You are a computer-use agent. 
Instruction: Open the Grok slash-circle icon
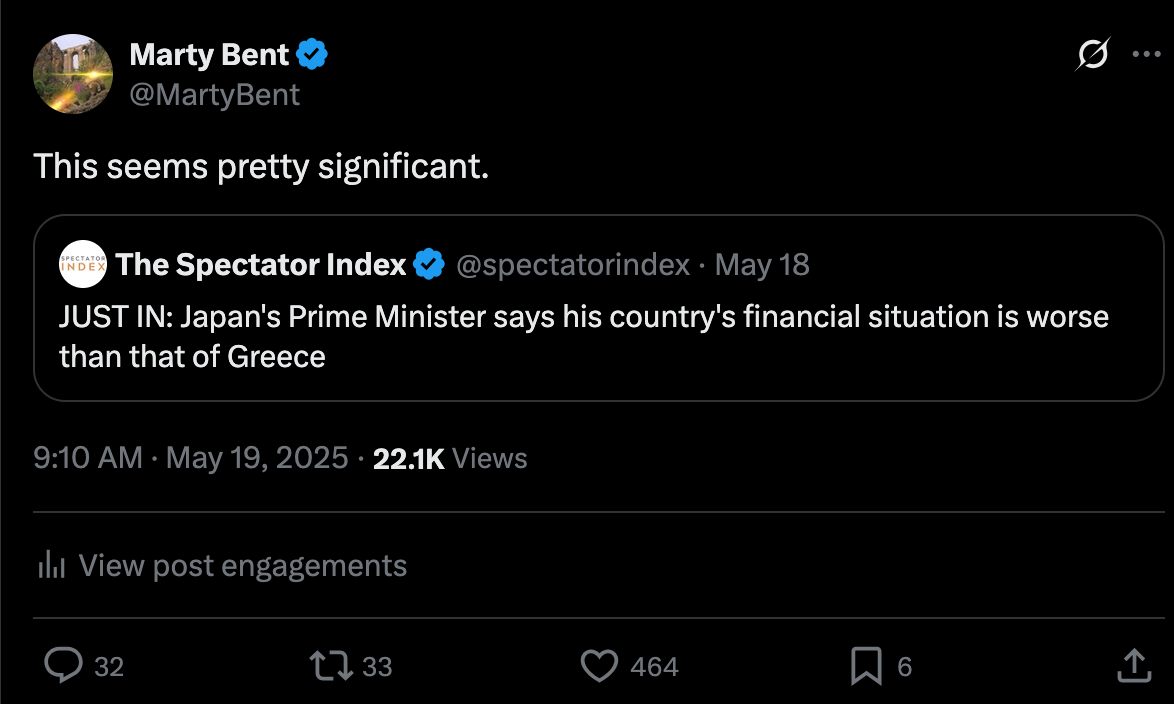click(1092, 54)
